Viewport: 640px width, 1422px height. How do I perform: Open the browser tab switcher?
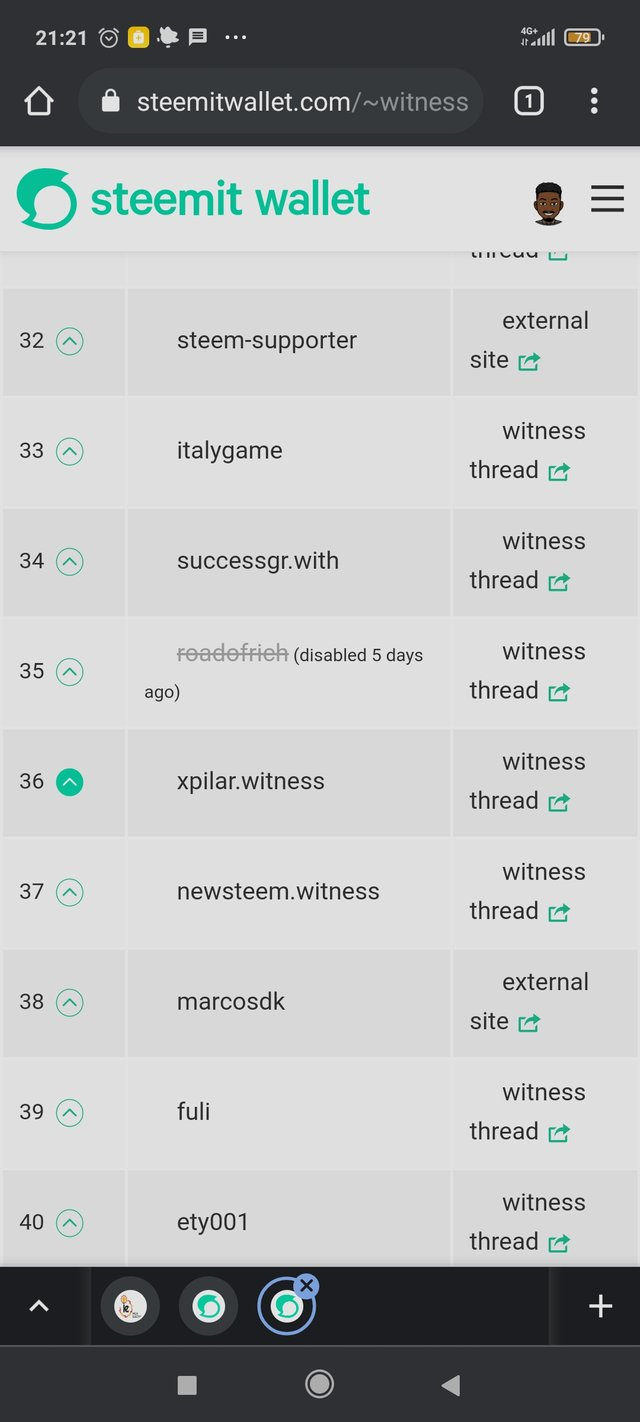529,101
